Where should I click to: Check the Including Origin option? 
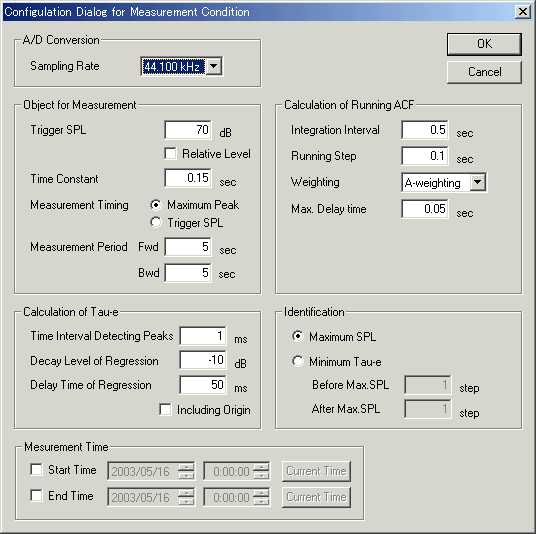pyautogui.click(x=165, y=409)
